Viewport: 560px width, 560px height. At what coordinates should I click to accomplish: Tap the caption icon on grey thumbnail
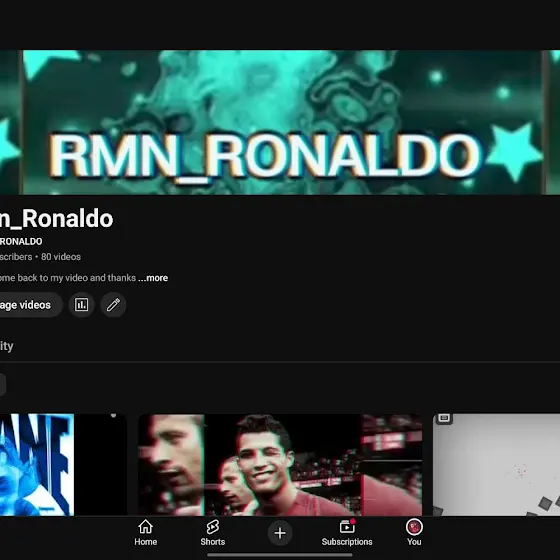point(444,418)
